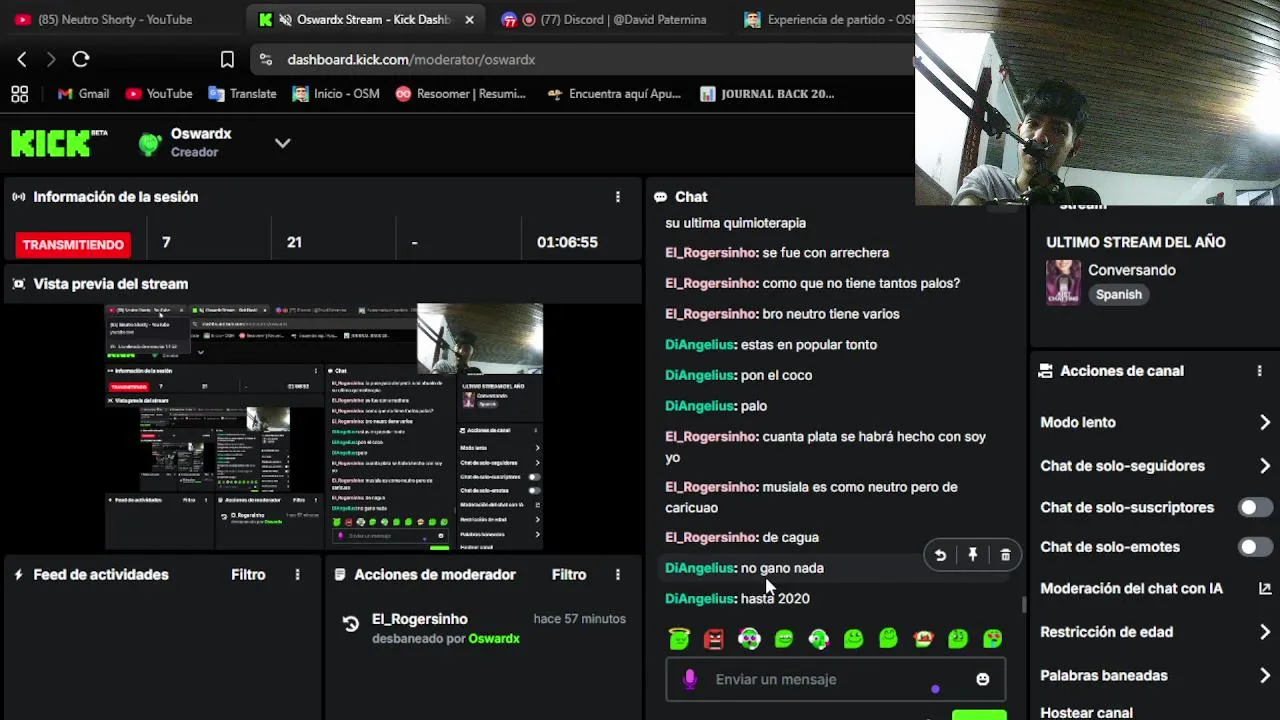Image resolution: width=1280 pixels, height=720 pixels.
Task: Open the Feed de actividades three-dot menu
Action: tap(297, 575)
